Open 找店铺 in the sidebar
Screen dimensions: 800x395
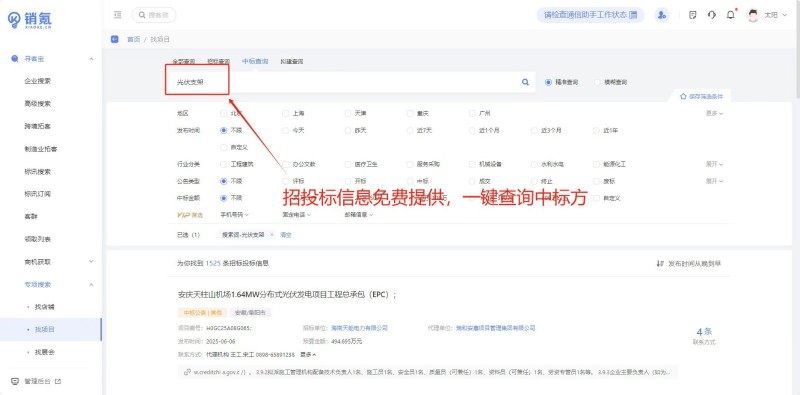point(44,307)
